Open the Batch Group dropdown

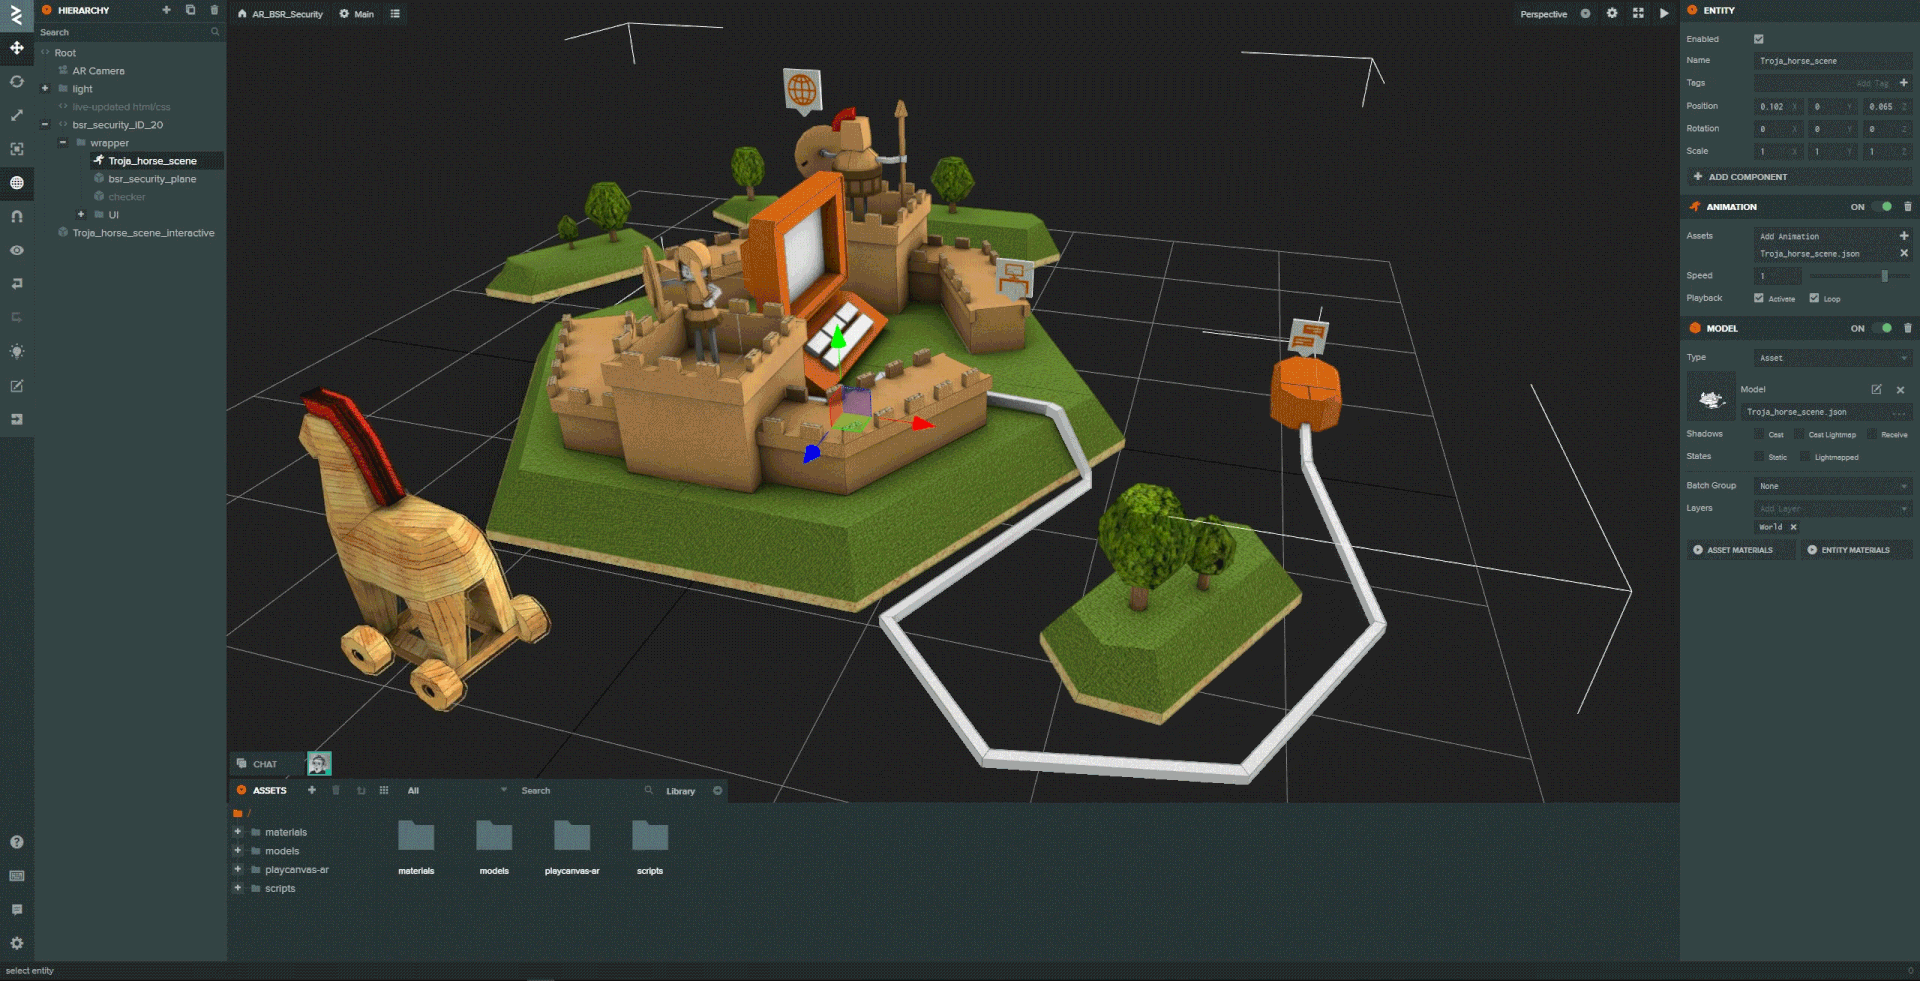[1832, 486]
